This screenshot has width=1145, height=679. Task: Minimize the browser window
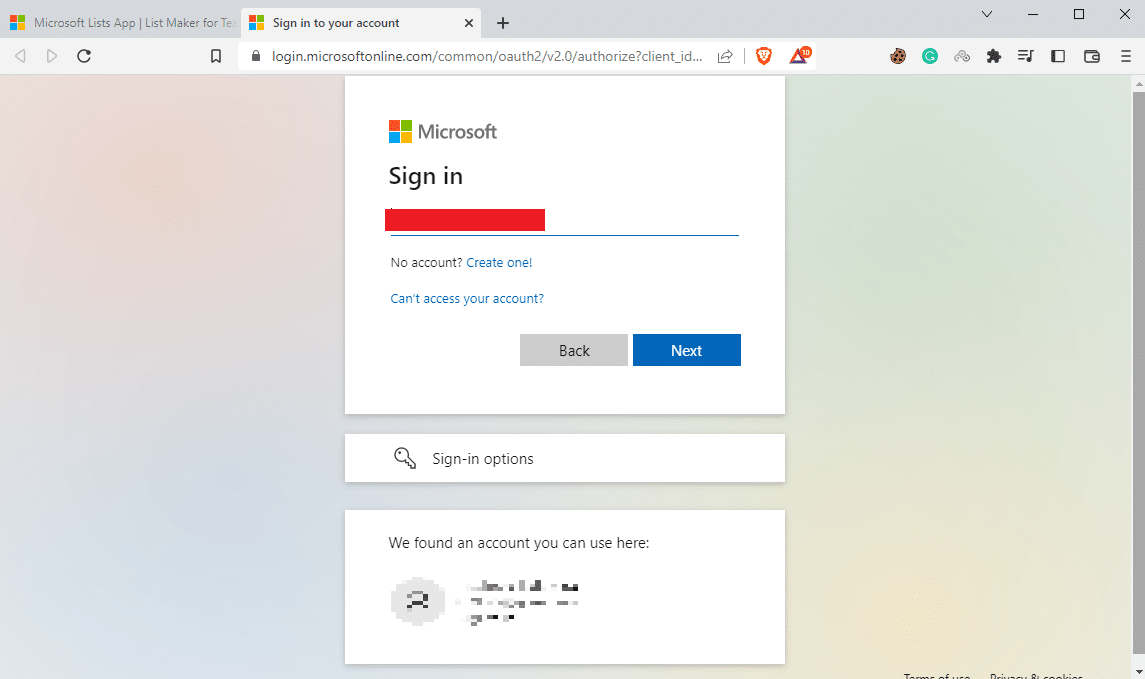1033,14
